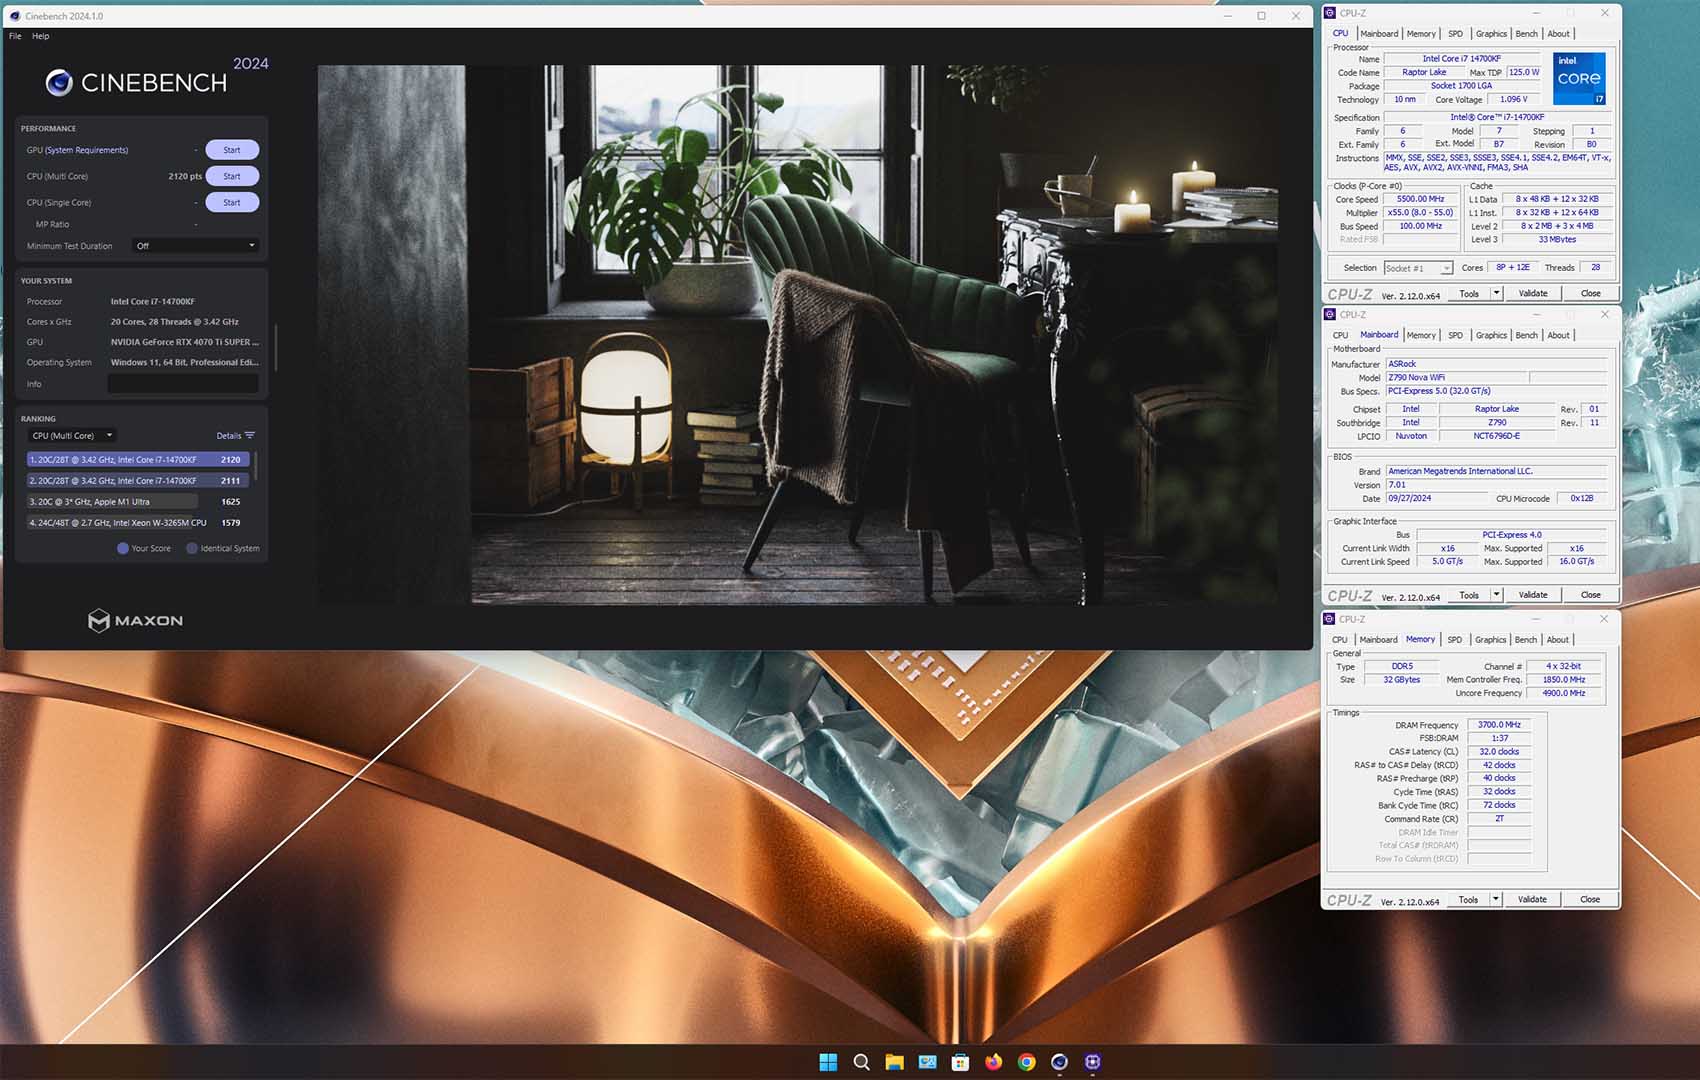The image size is (1700, 1080).
Task: Click the CPU-Z icon in the taskbar
Action: coord(1092,1062)
